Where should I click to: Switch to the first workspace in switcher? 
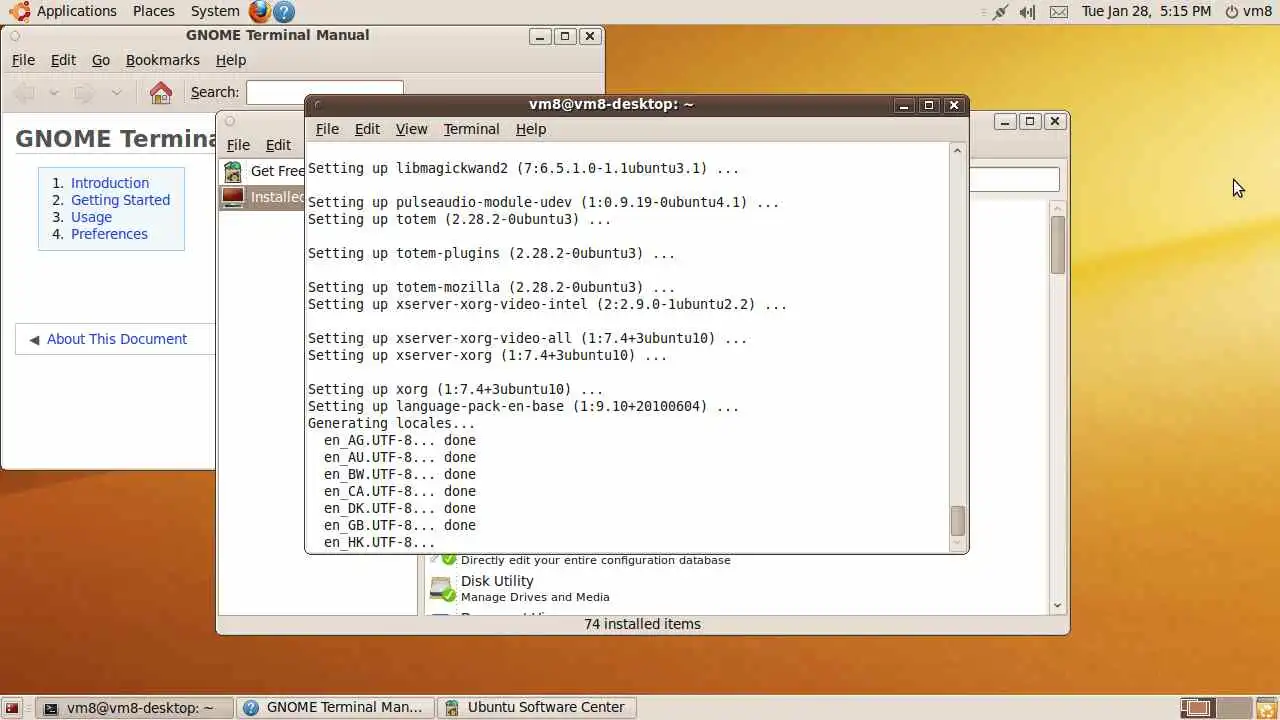pyautogui.click(x=1197, y=708)
